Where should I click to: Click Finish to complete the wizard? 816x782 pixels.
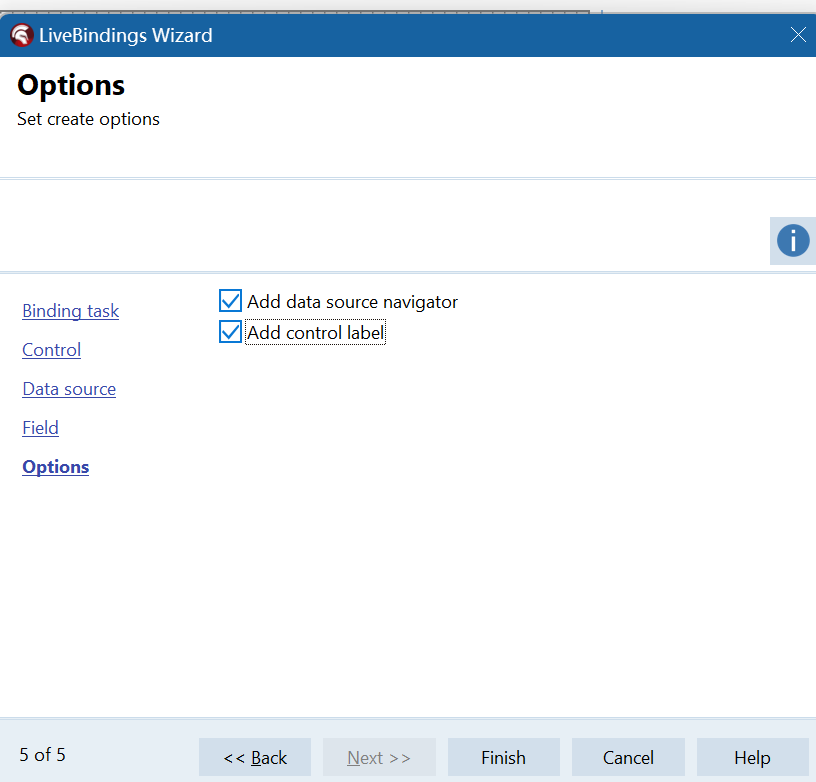pyautogui.click(x=503, y=757)
